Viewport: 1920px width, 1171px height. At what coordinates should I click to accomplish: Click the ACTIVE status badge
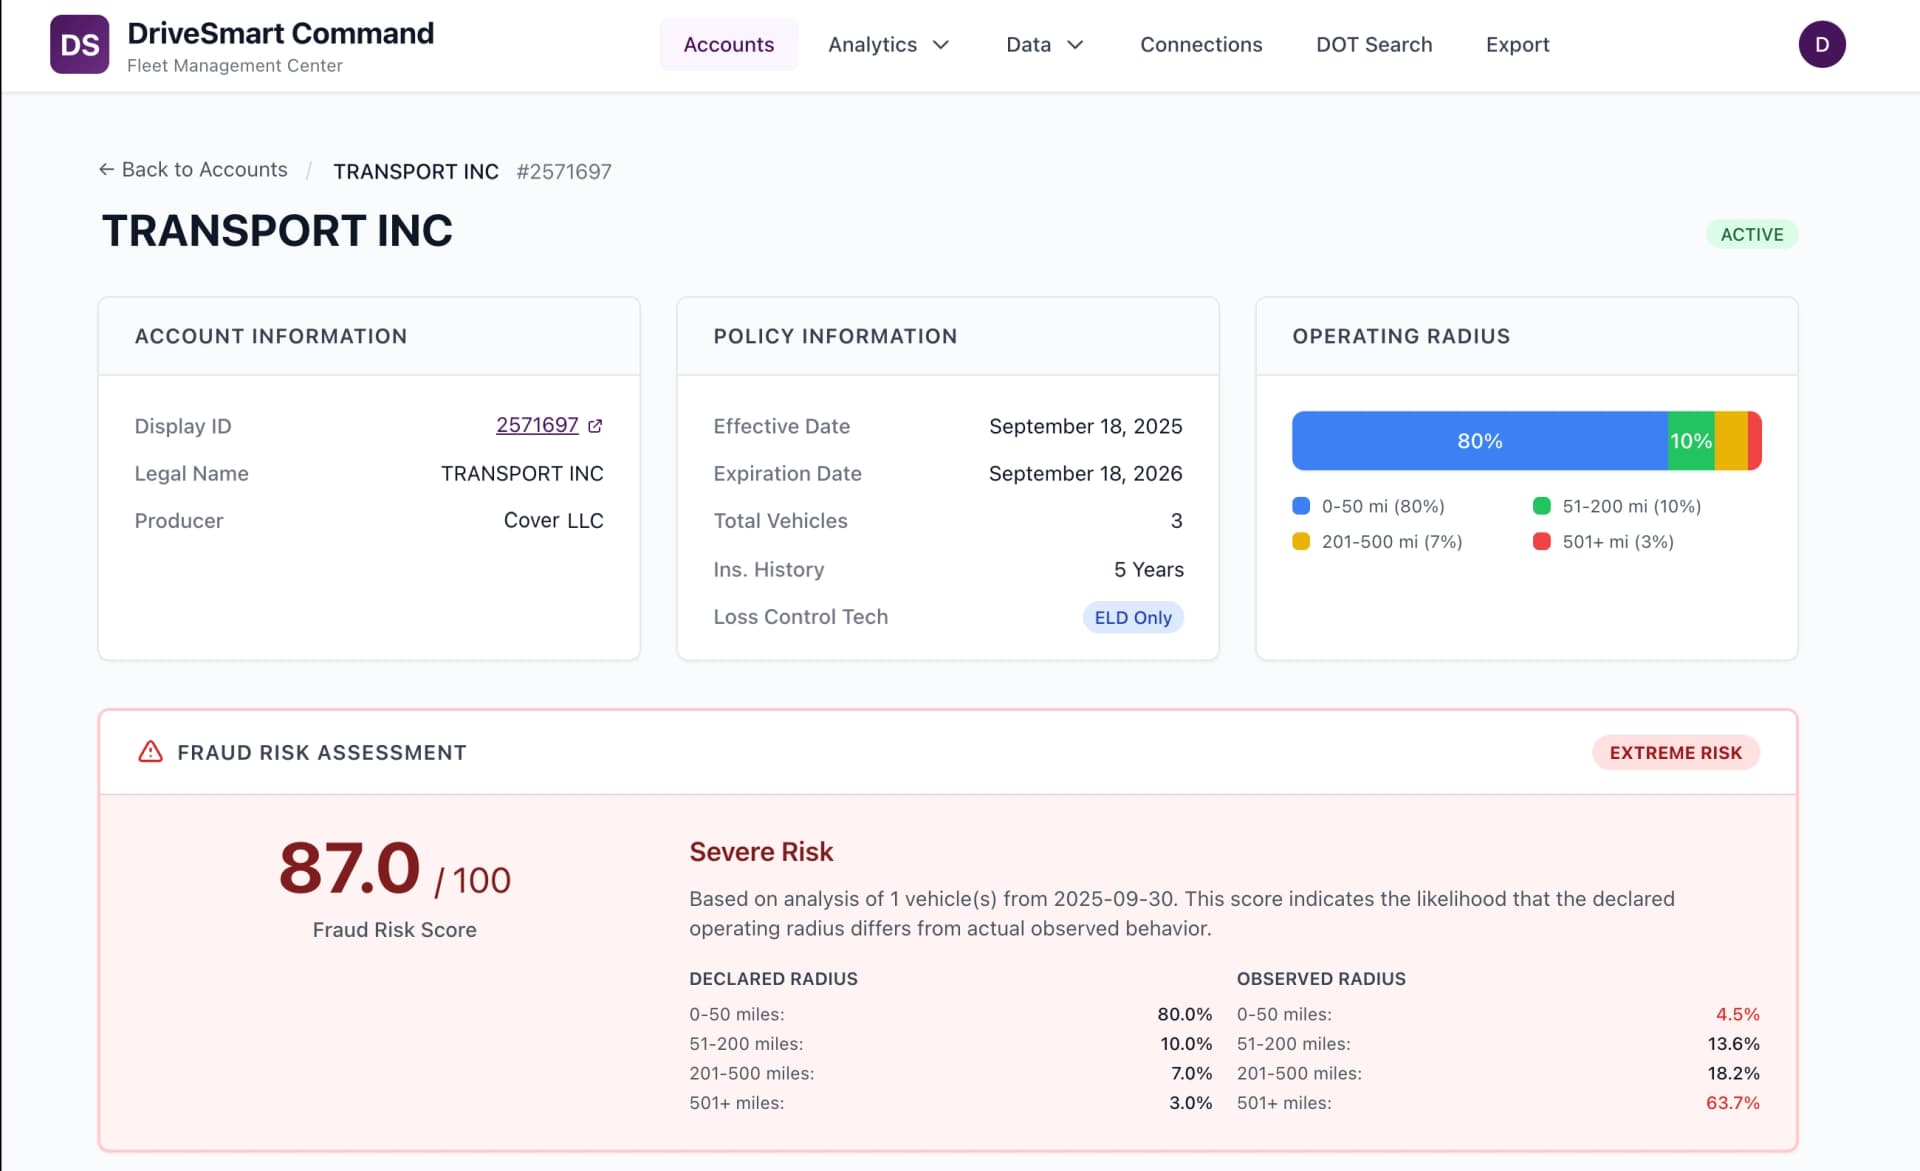coord(1752,234)
